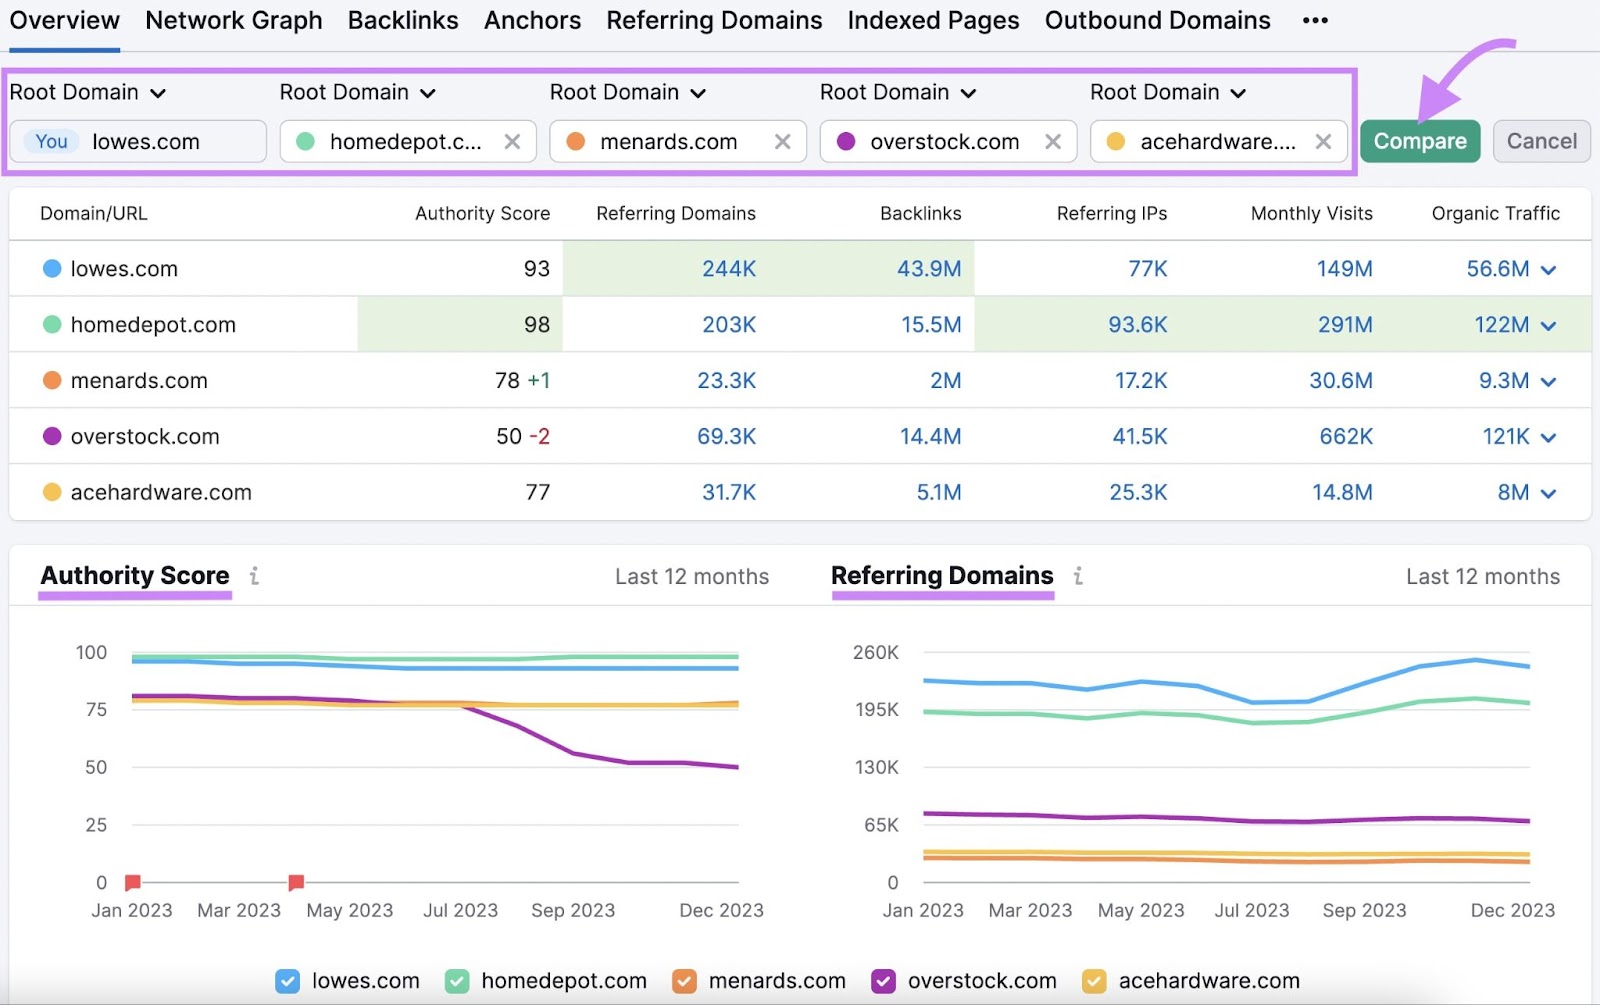Click the red flag marker near Jan 2023
This screenshot has width=1600, height=1005.
(132, 882)
